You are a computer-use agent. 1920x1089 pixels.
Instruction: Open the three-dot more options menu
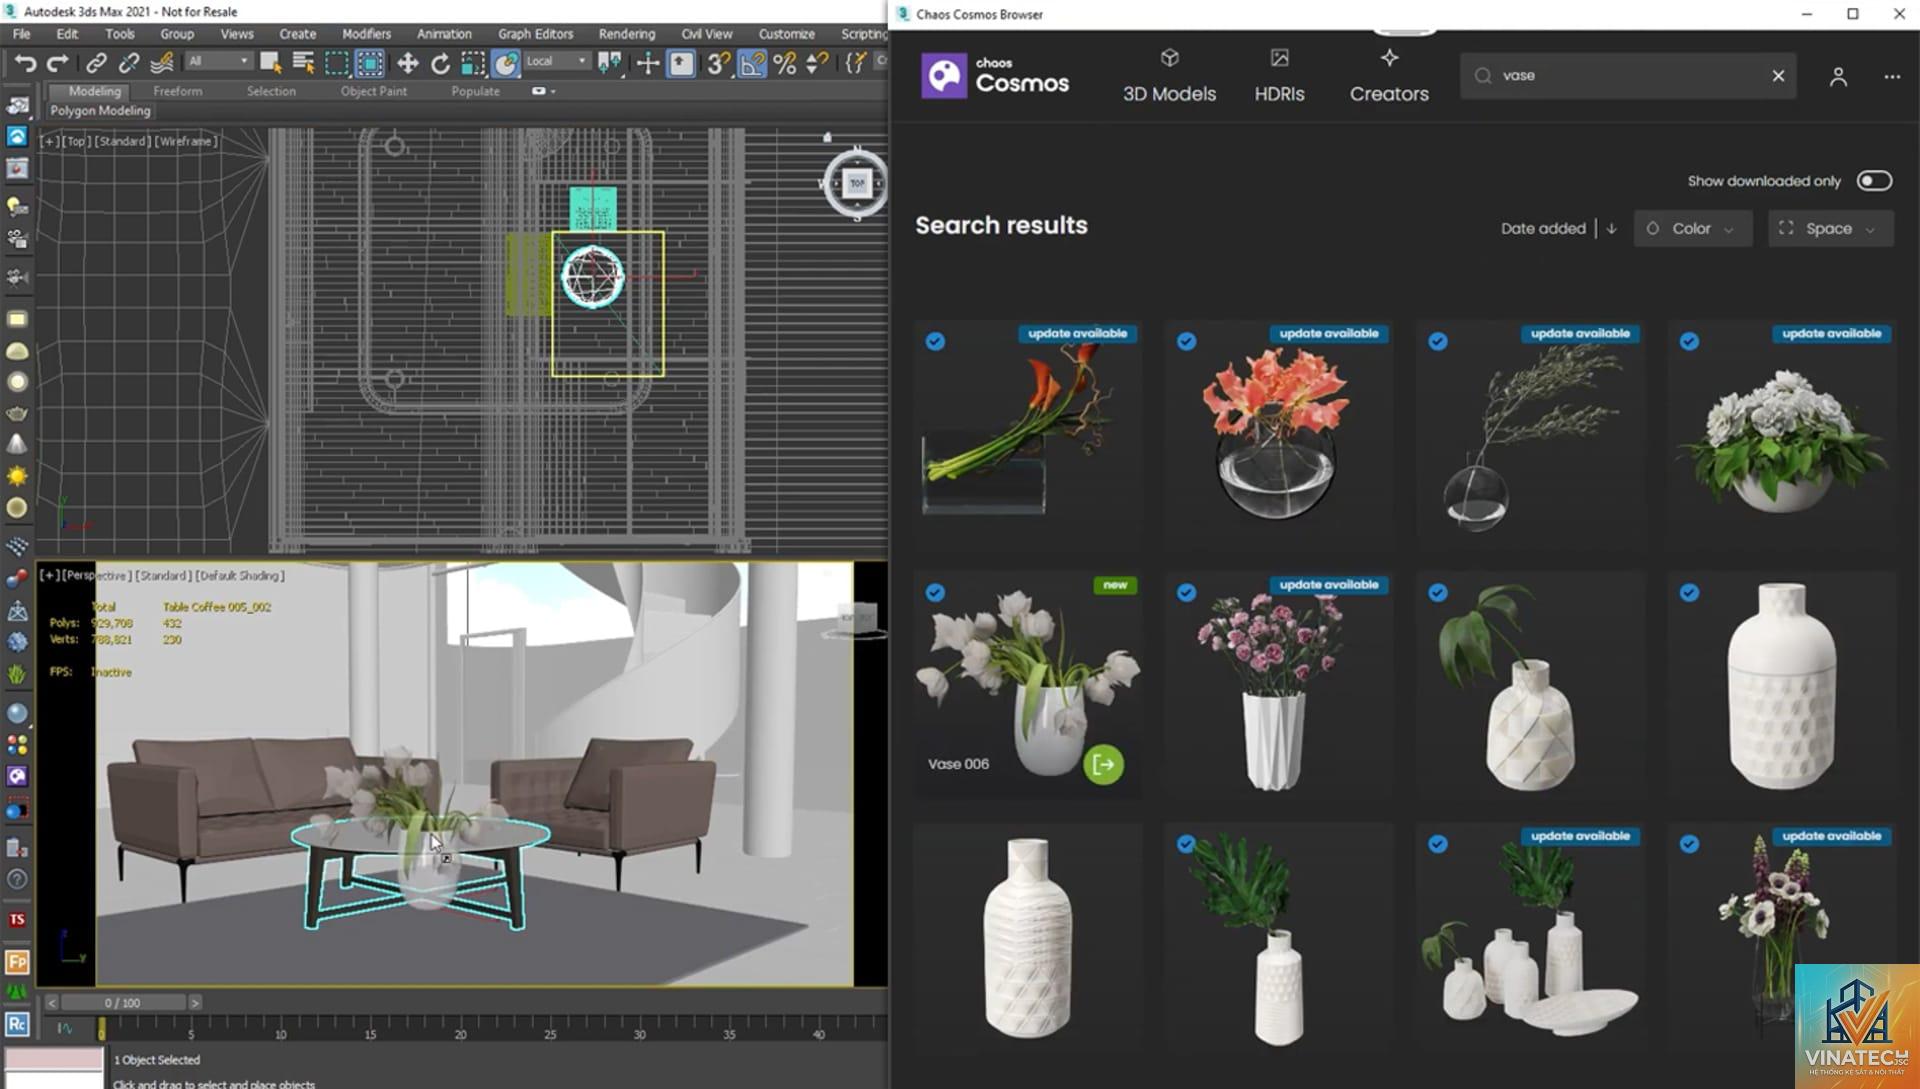[x=1892, y=77]
